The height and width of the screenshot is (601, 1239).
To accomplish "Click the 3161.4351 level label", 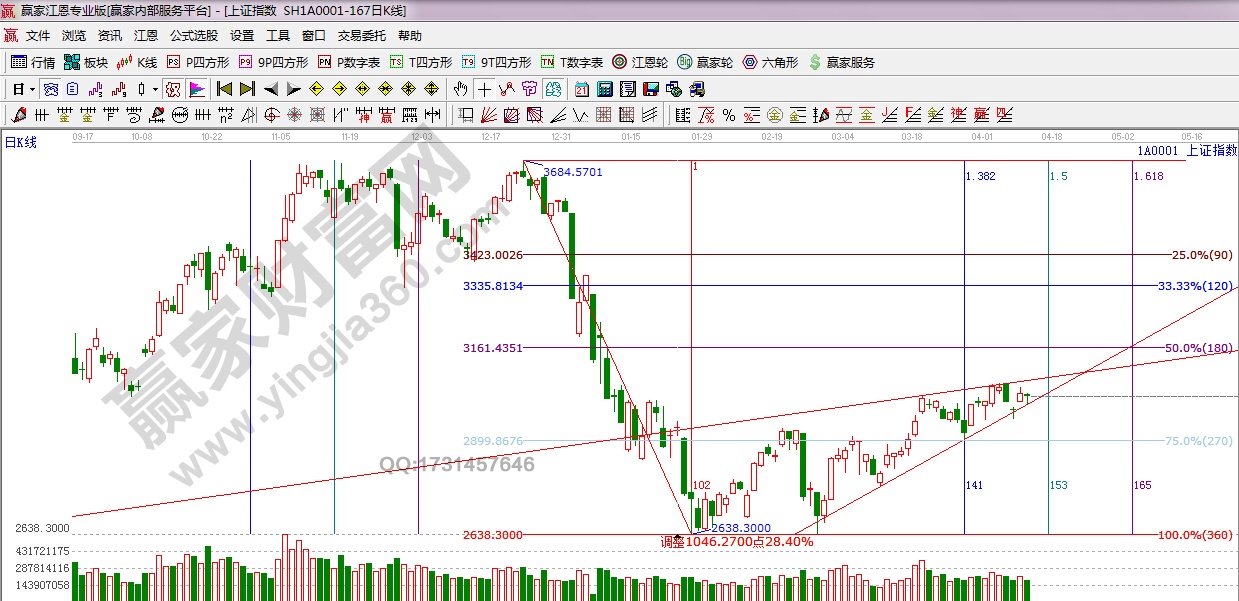I will 493,348.
